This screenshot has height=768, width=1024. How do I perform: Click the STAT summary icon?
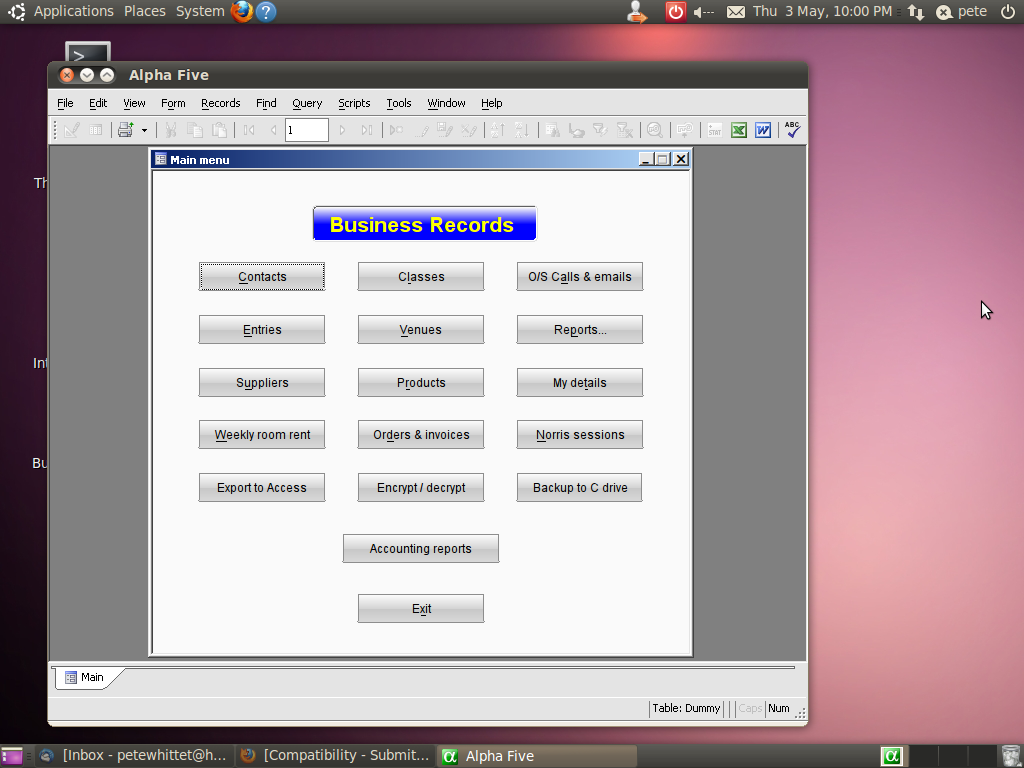[714, 130]
